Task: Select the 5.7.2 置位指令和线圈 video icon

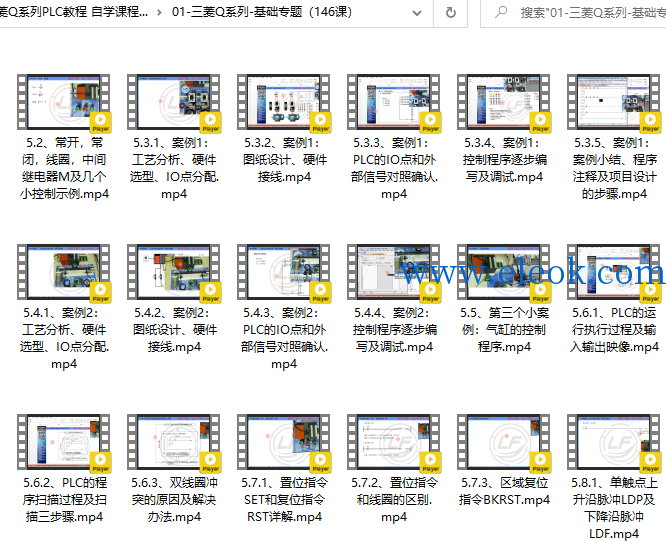Action: point(394,442)
